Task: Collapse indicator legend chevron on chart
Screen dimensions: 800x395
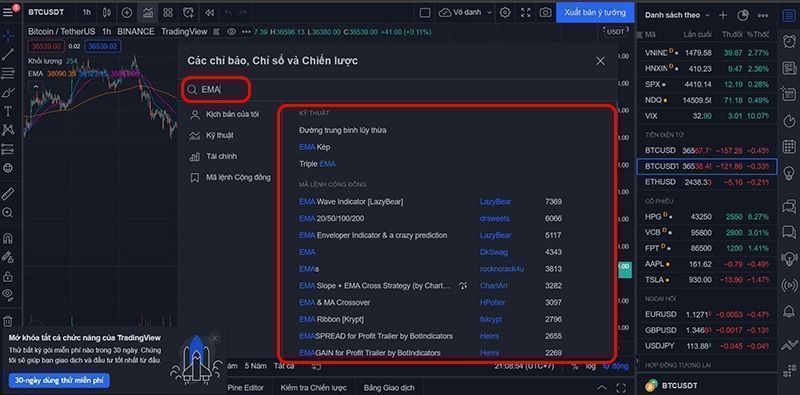Action: tap(35, 86)
